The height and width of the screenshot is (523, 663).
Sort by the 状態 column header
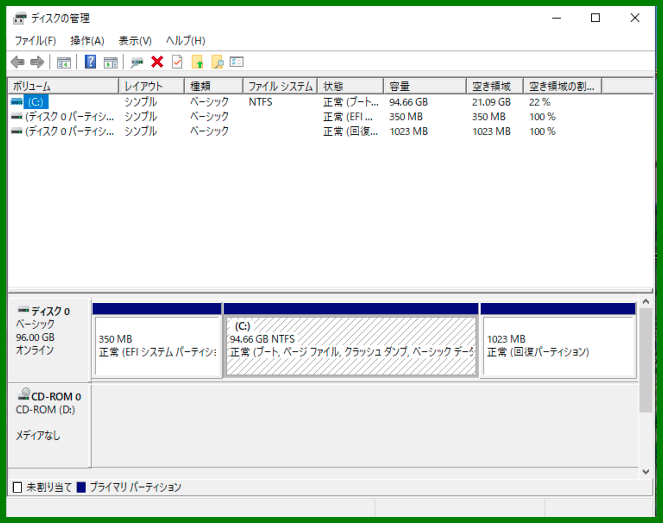(x=351, y=86)
